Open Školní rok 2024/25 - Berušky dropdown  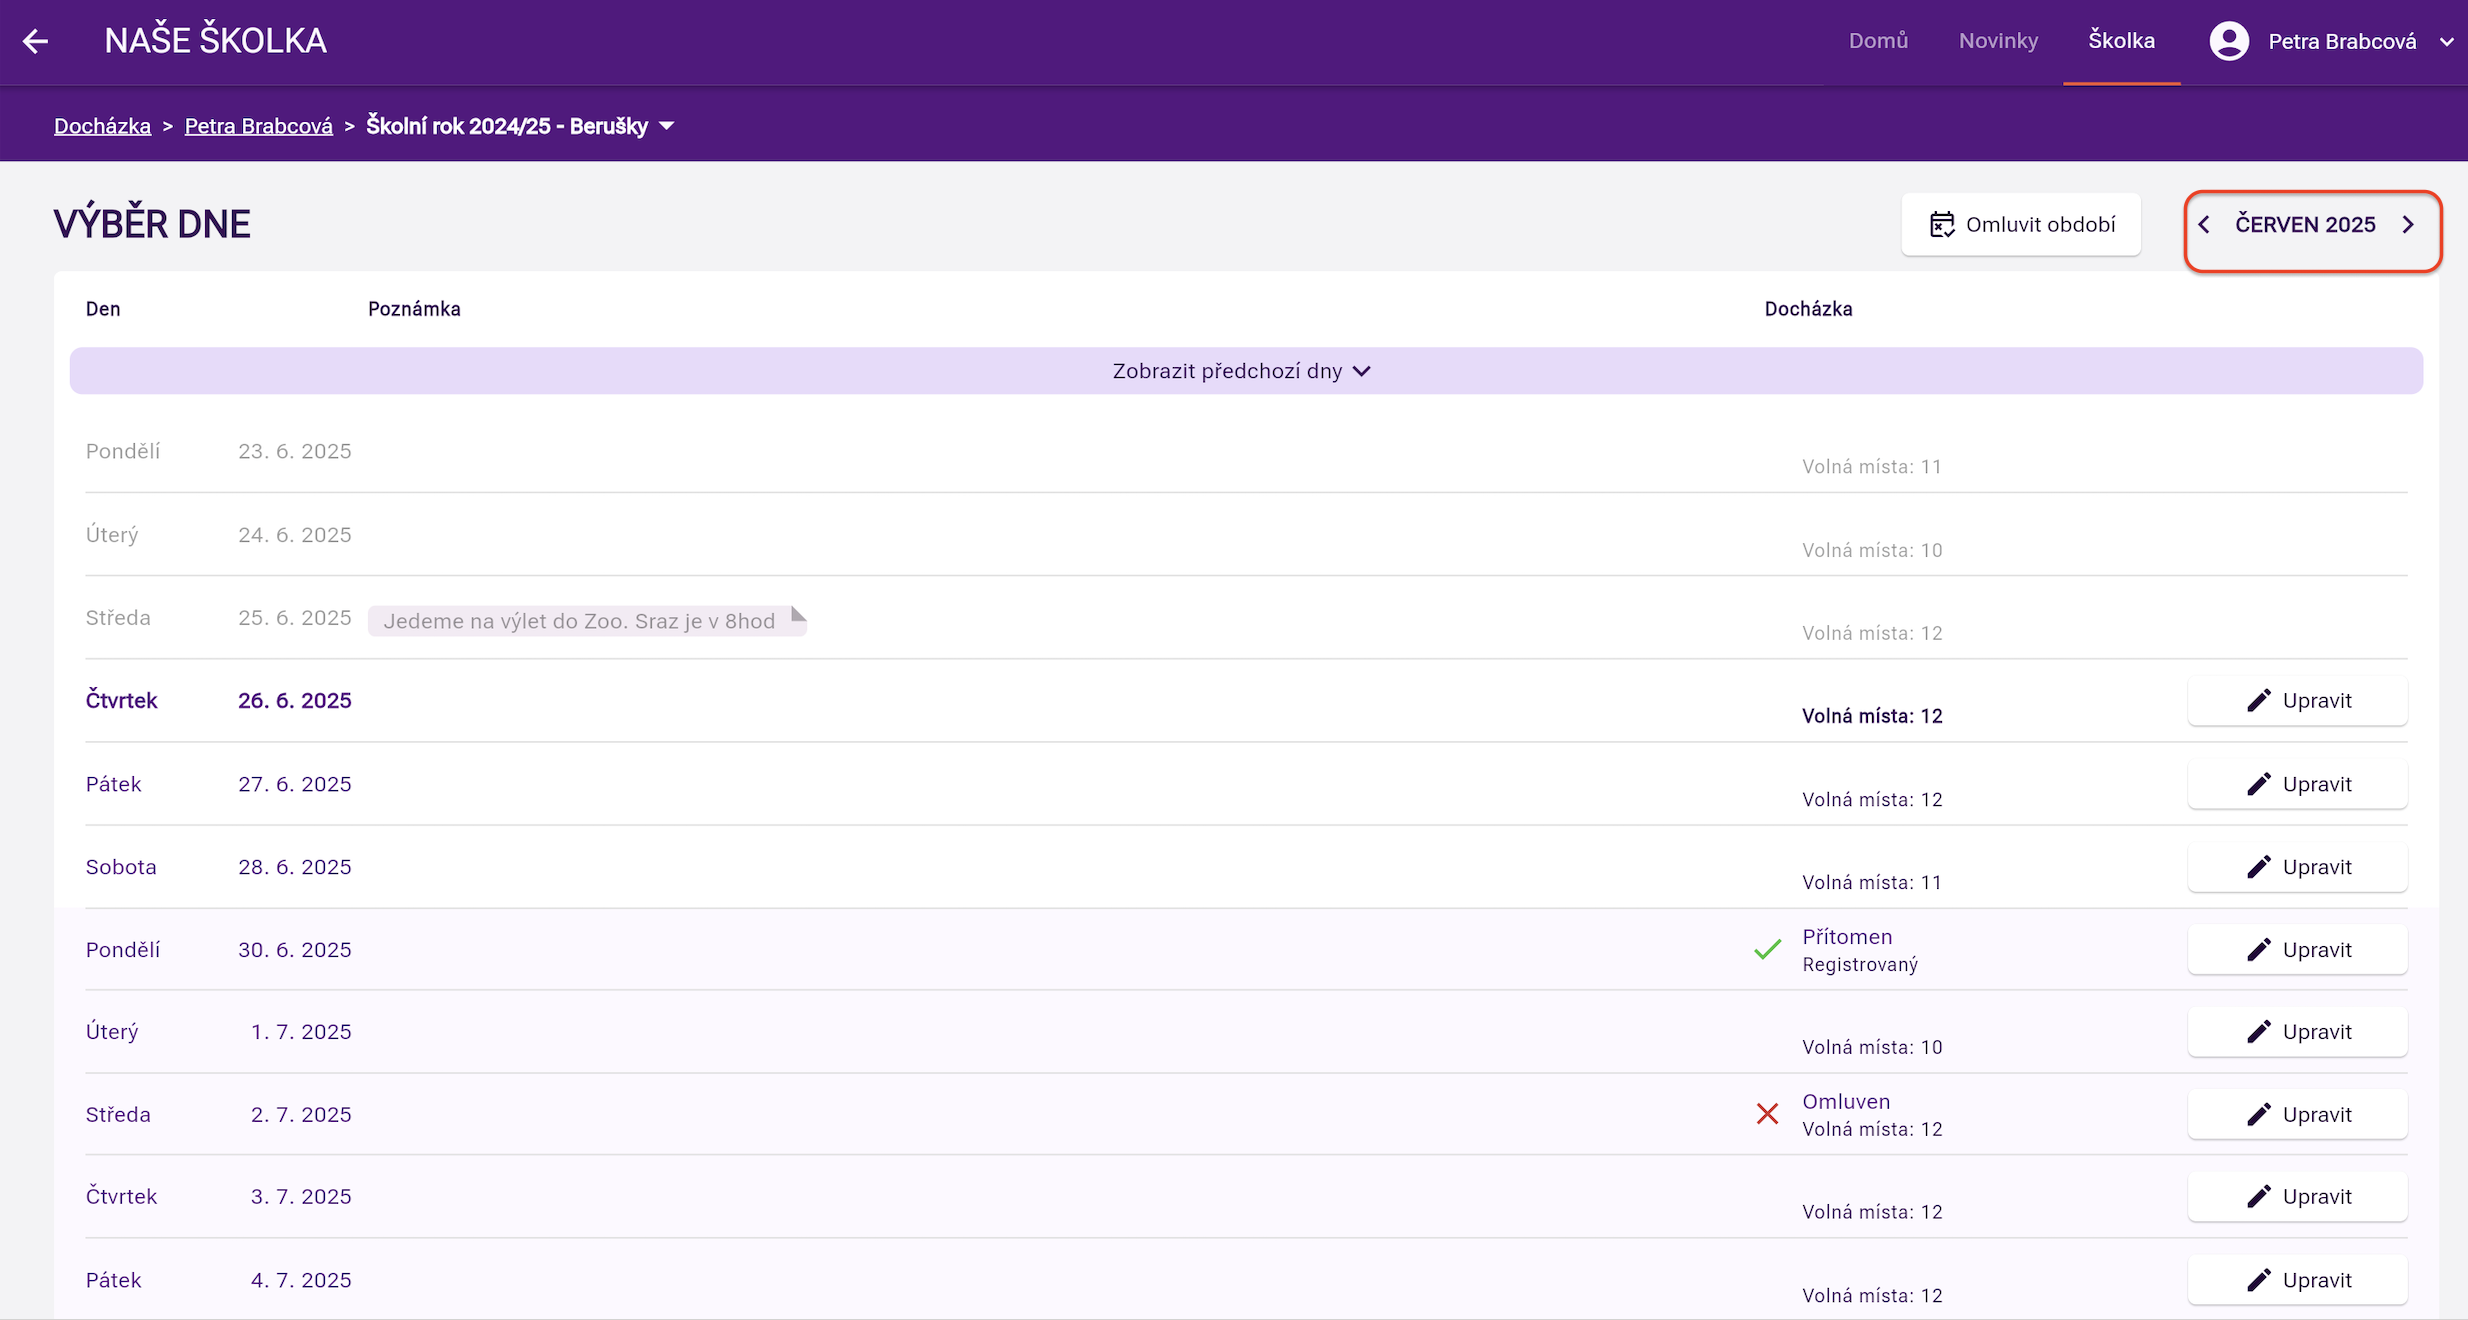[x=667, y=126]
